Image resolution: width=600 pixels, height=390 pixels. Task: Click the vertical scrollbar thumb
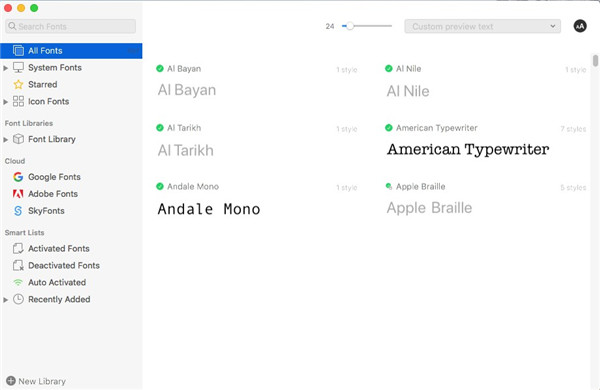click(x=595, y=60)
